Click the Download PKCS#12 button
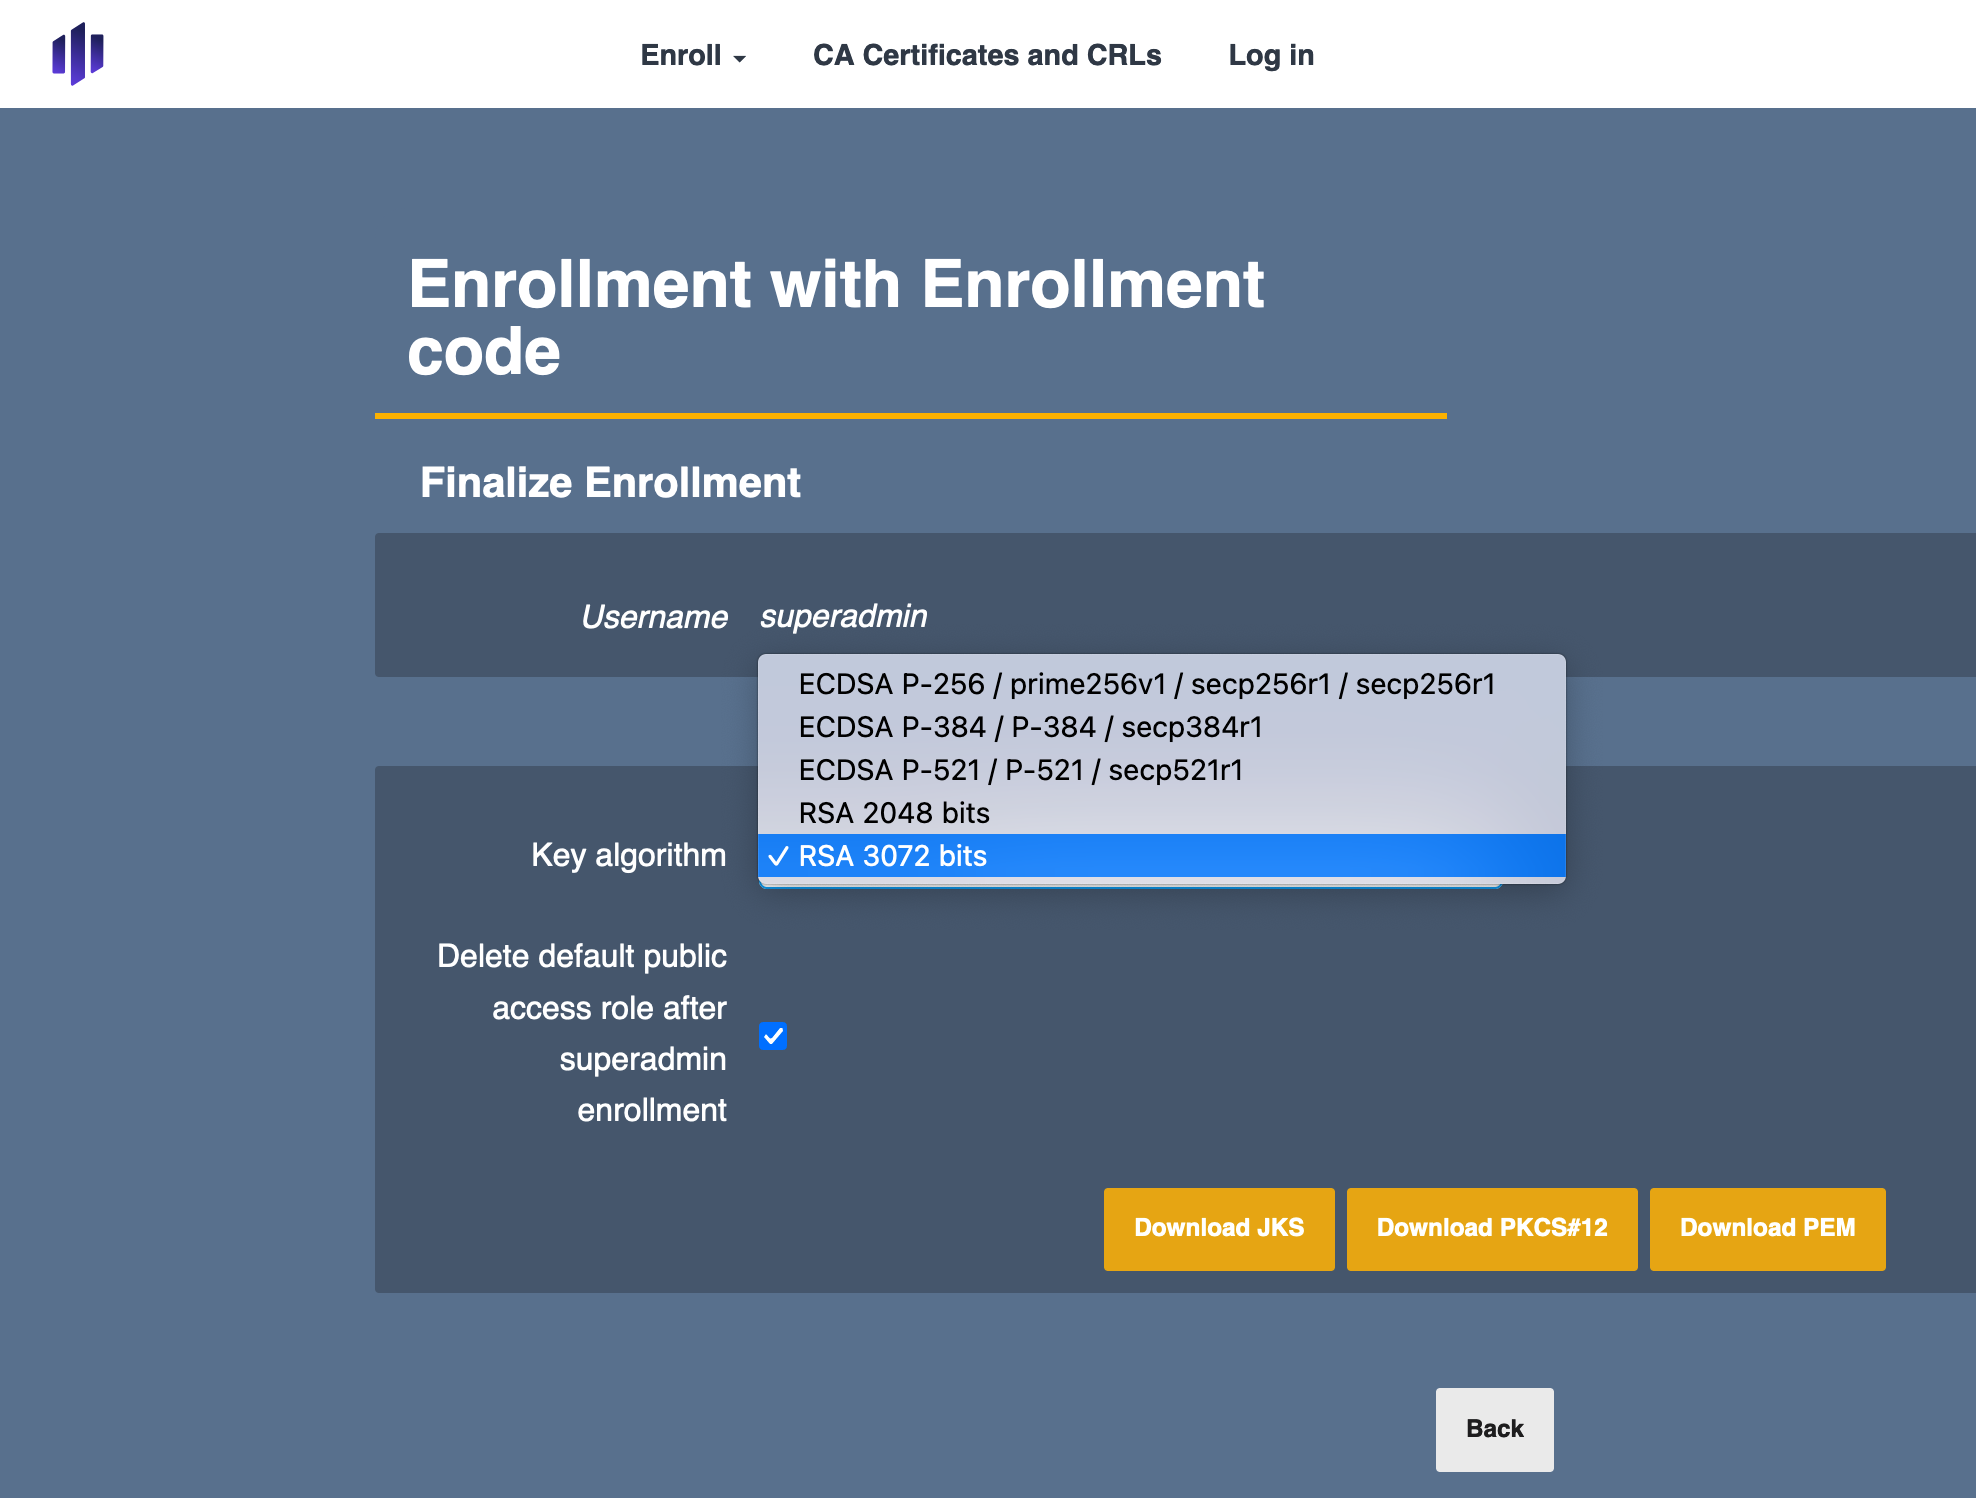This screenshot has height=1498, width=1976. (1491, 1228)
